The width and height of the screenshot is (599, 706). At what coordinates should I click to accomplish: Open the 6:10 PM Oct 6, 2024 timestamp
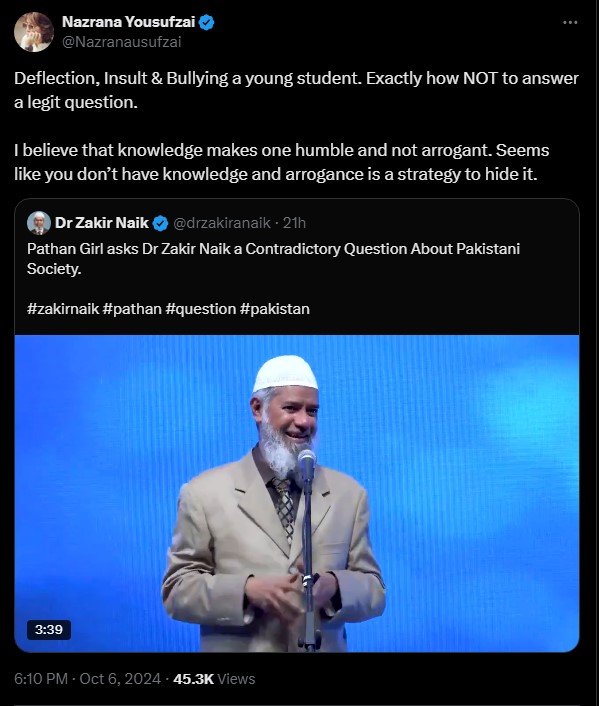87,679
